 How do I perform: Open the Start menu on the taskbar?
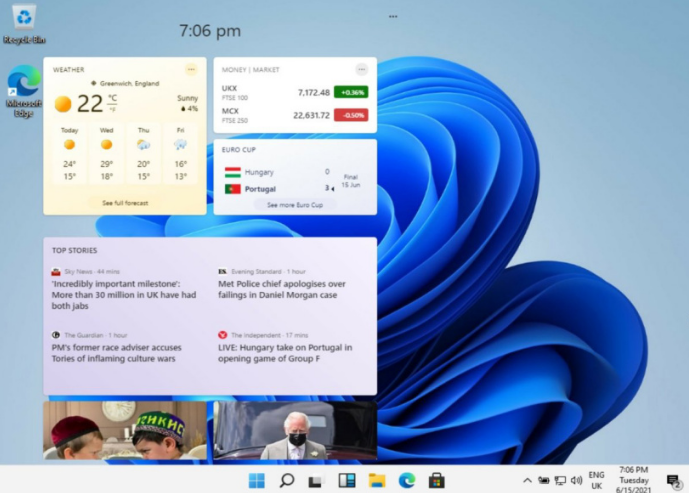(x=257, y=480)
